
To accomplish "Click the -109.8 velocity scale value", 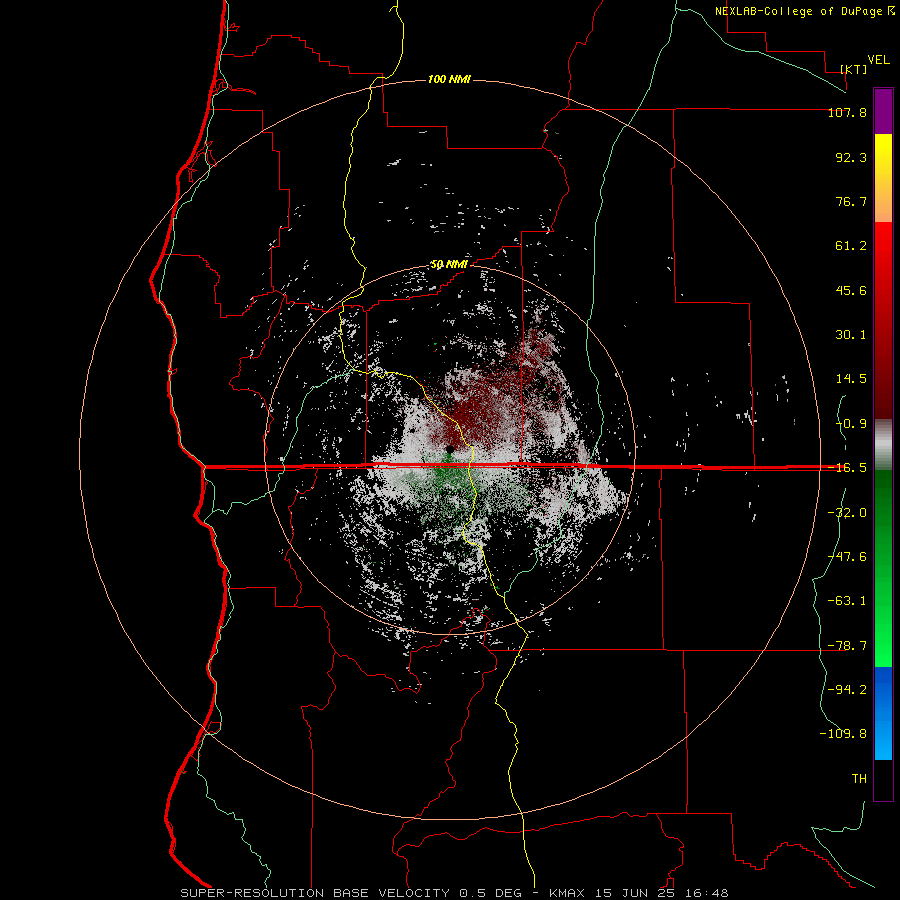I will pyautogui.click(x=843, y=734).
